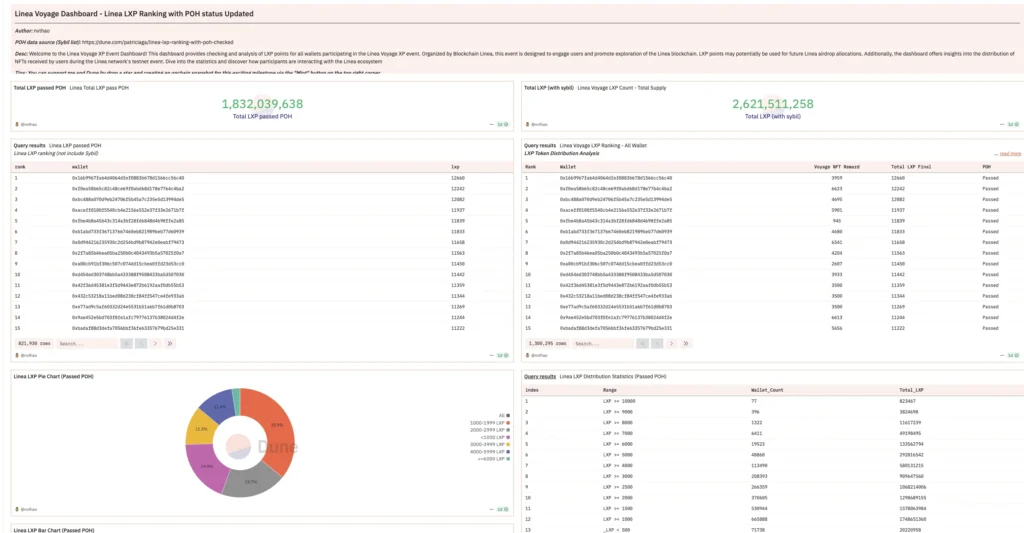Screen dimensions: 1024x533
Task: Sort by 'Total LXP Final' column header
Action: point(911,167)
